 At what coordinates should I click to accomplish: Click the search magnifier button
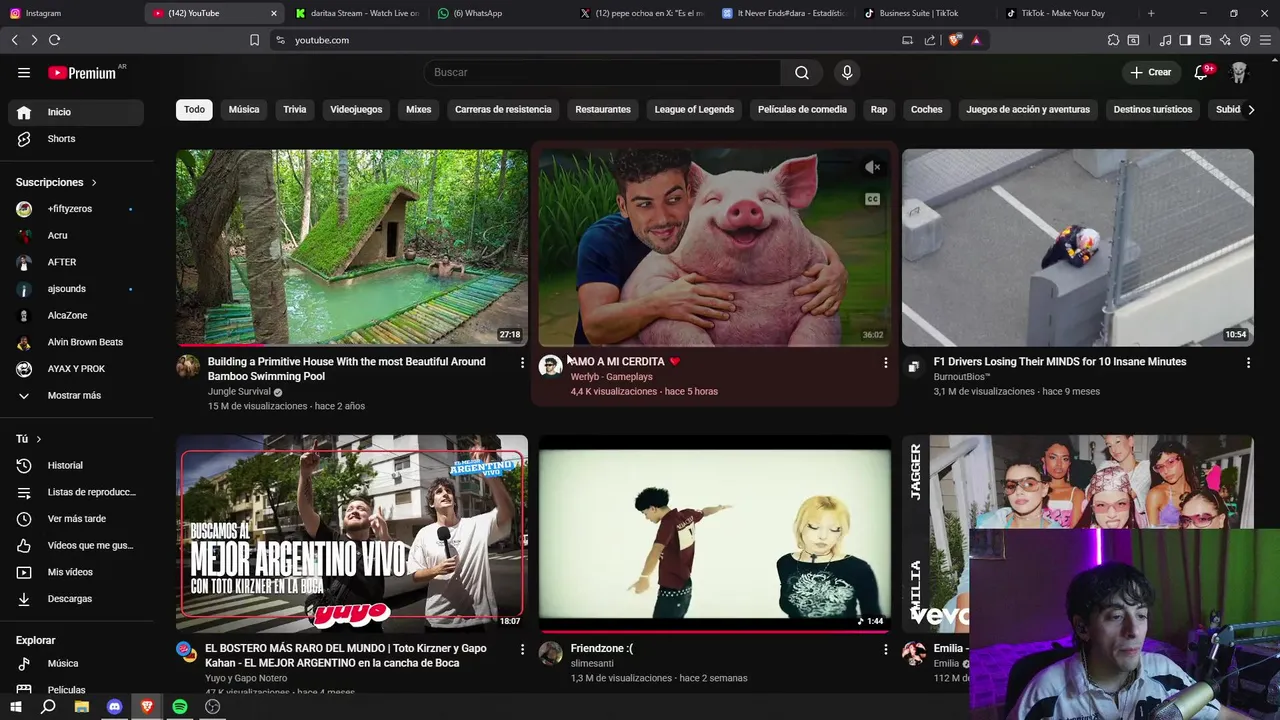tap(802, 72)
